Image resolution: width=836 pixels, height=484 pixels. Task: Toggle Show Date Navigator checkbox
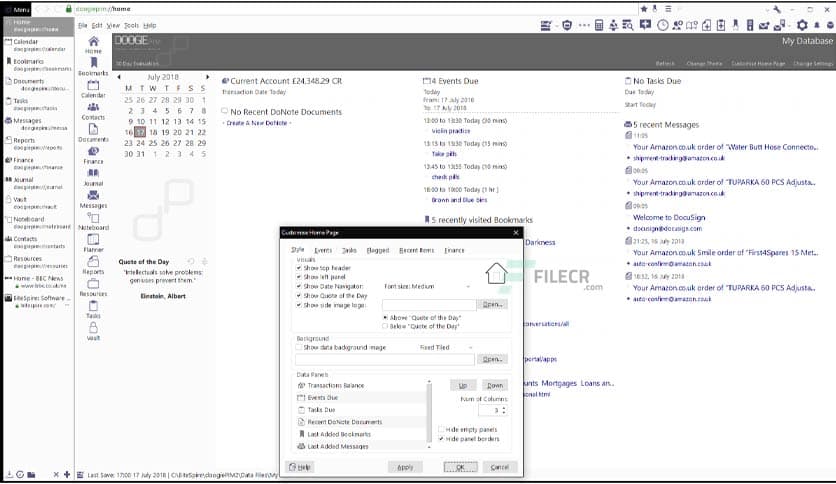pos(299,286)
